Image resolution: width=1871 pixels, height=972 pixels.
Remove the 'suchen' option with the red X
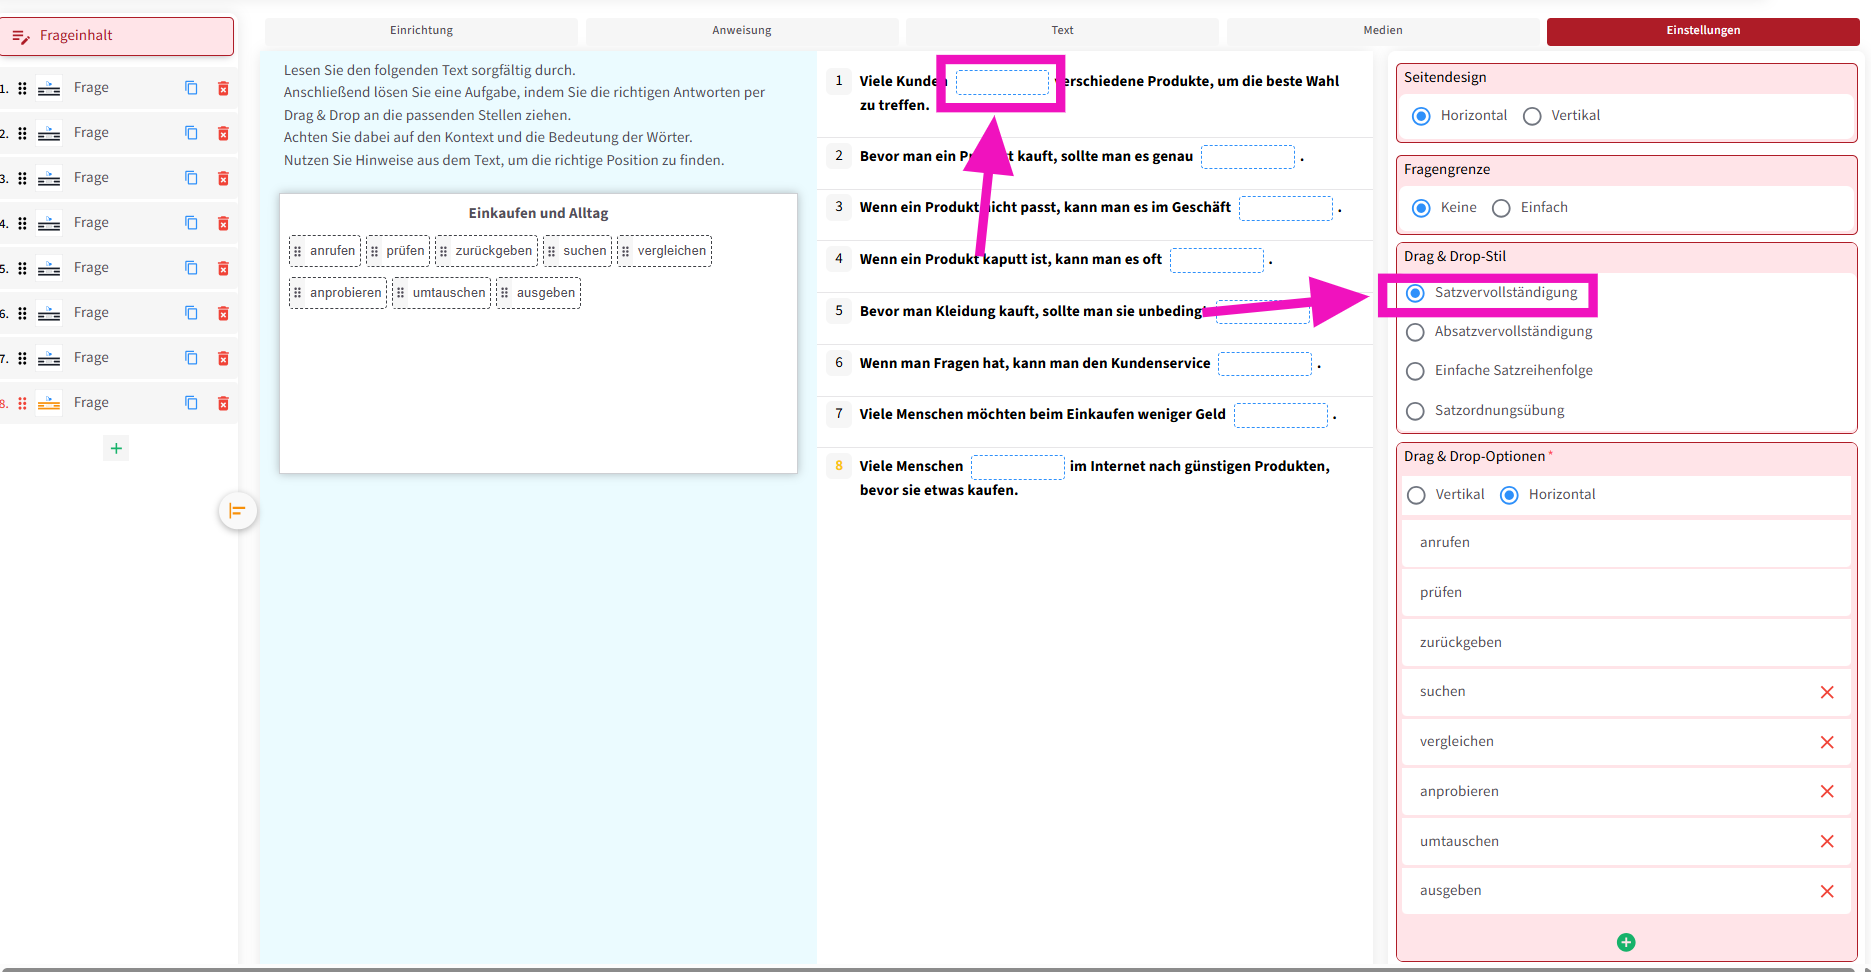[x=1826, y=692]
